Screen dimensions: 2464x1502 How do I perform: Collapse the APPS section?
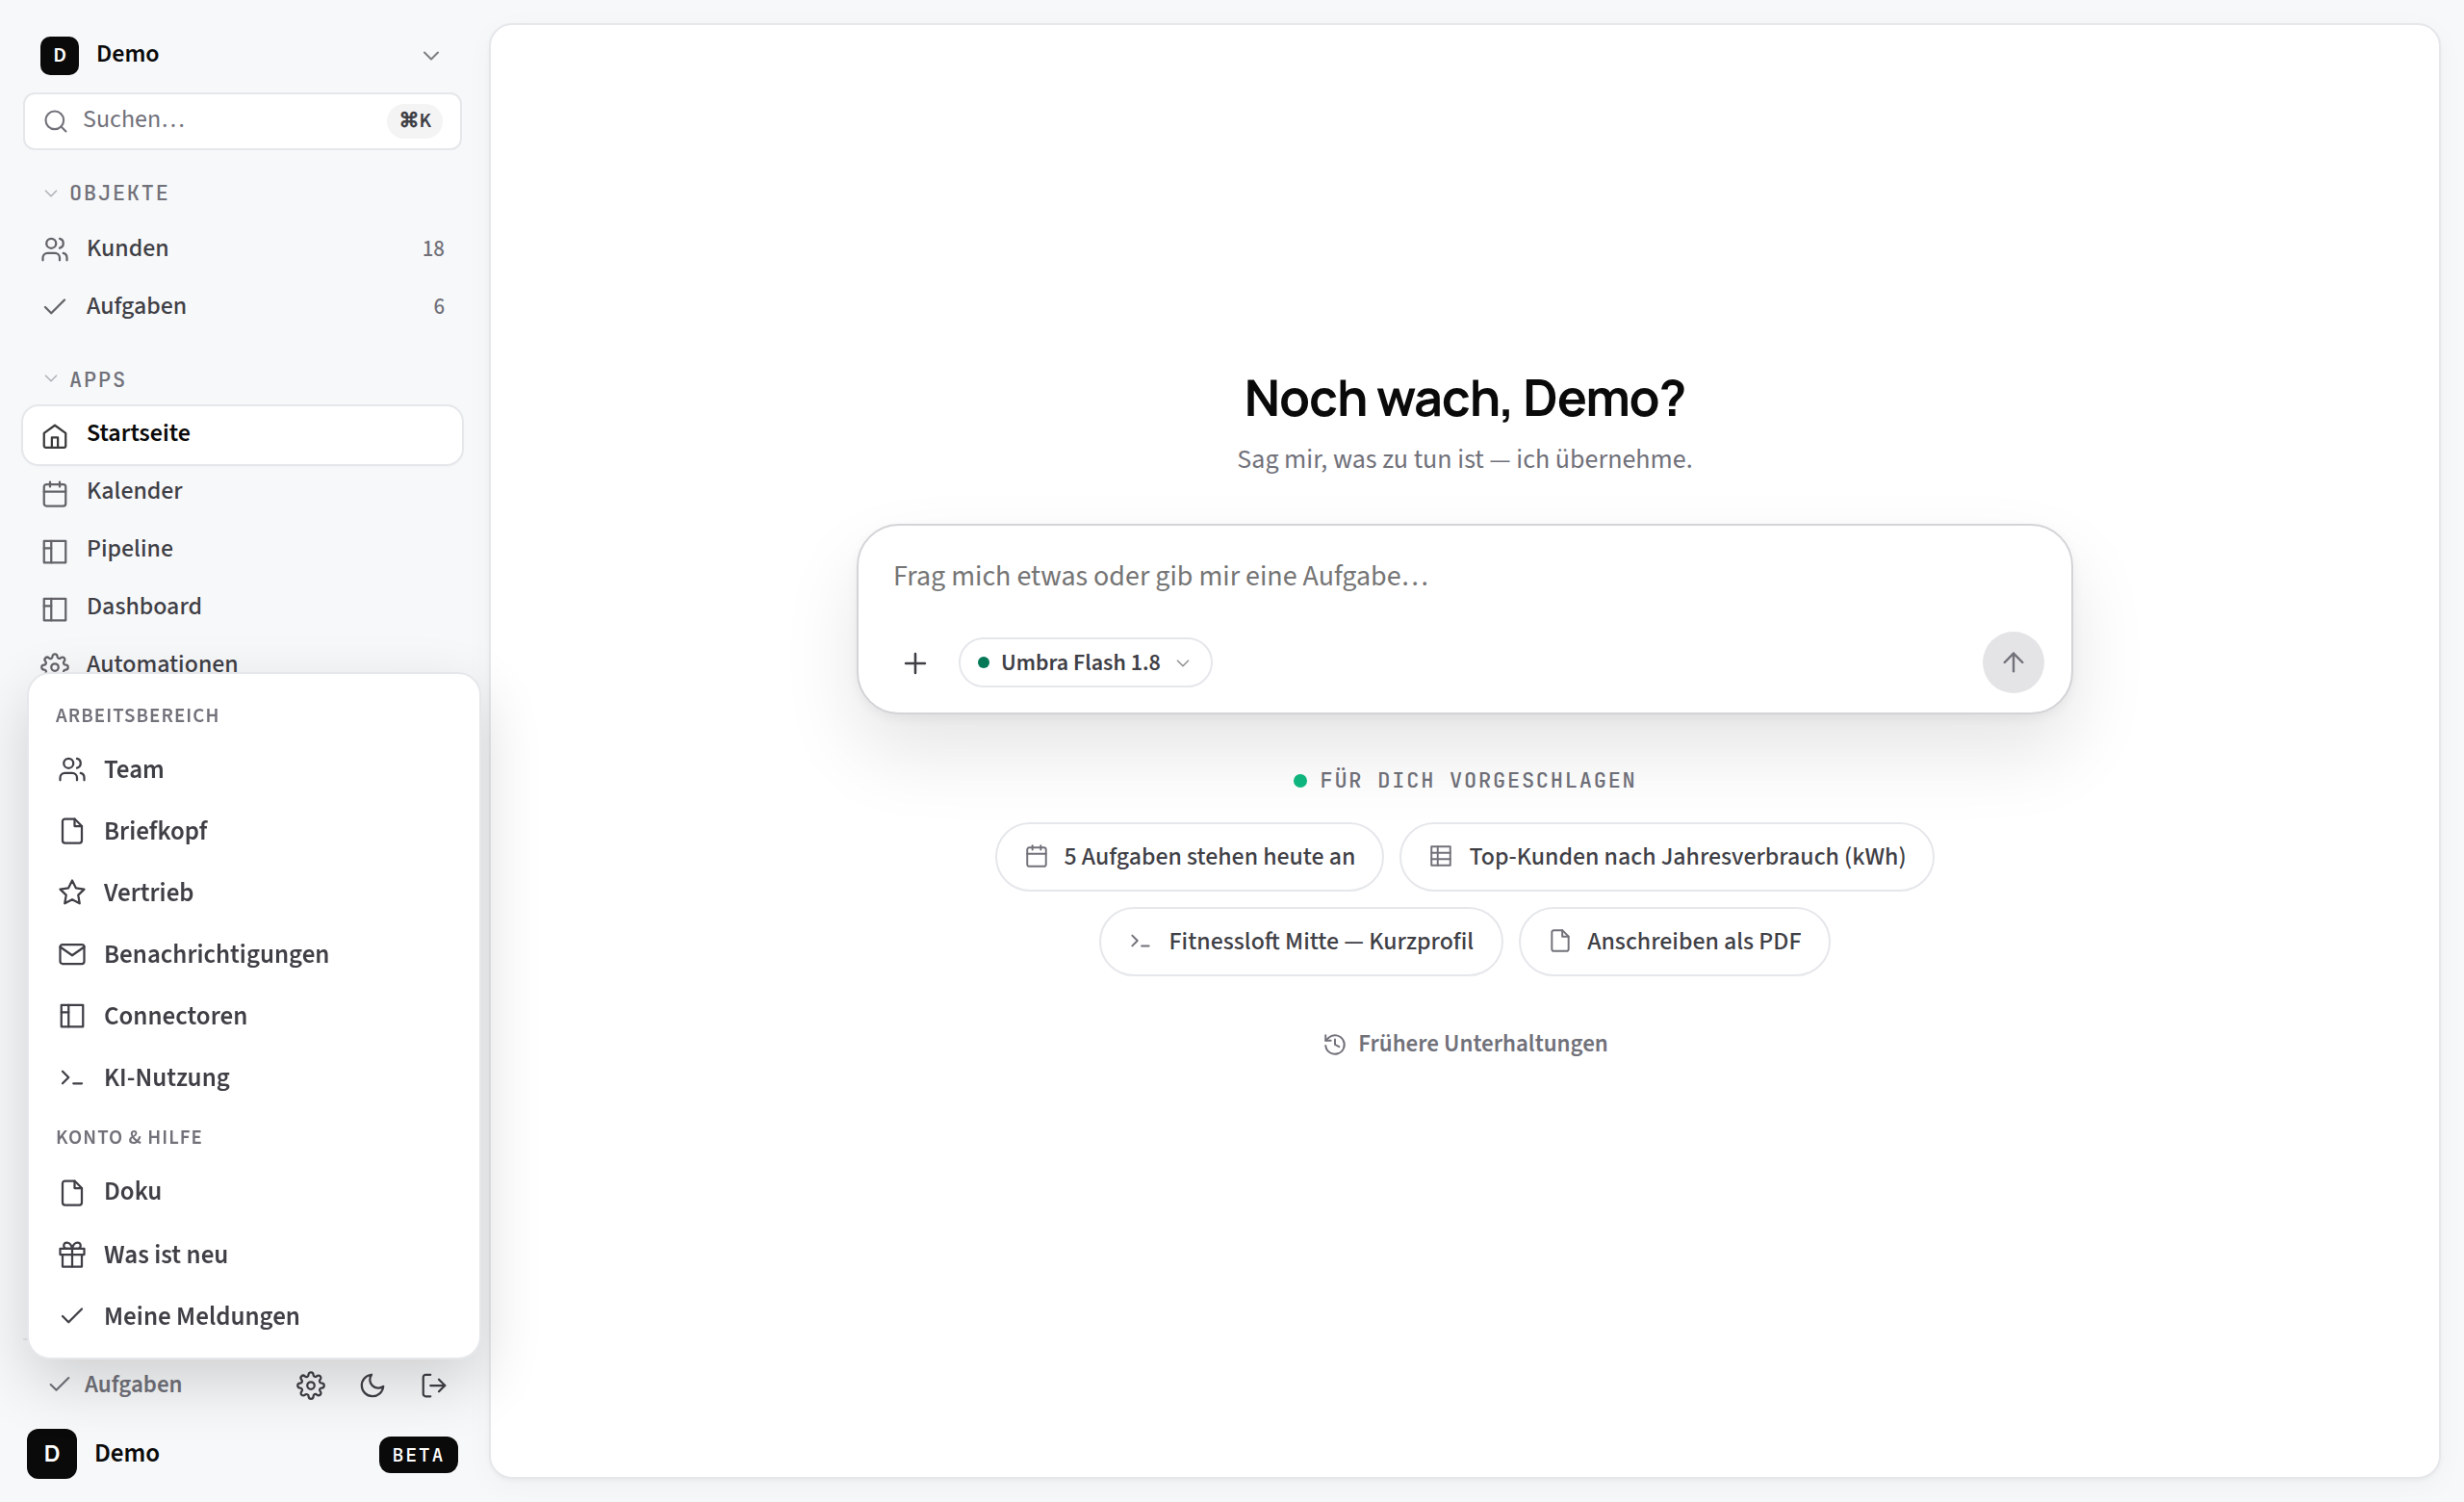pyautogui.click(x=85, y=380)
